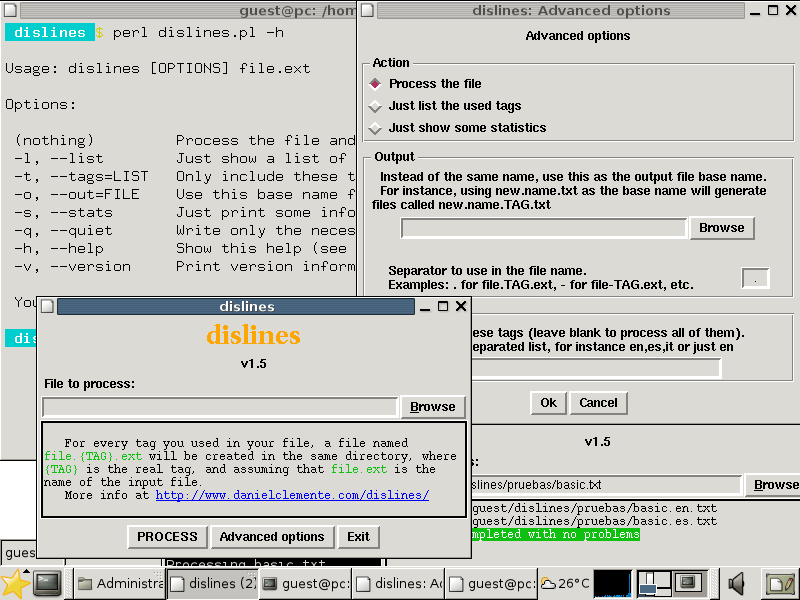Click Browse in the Advanced options Output section

(721, 228)
